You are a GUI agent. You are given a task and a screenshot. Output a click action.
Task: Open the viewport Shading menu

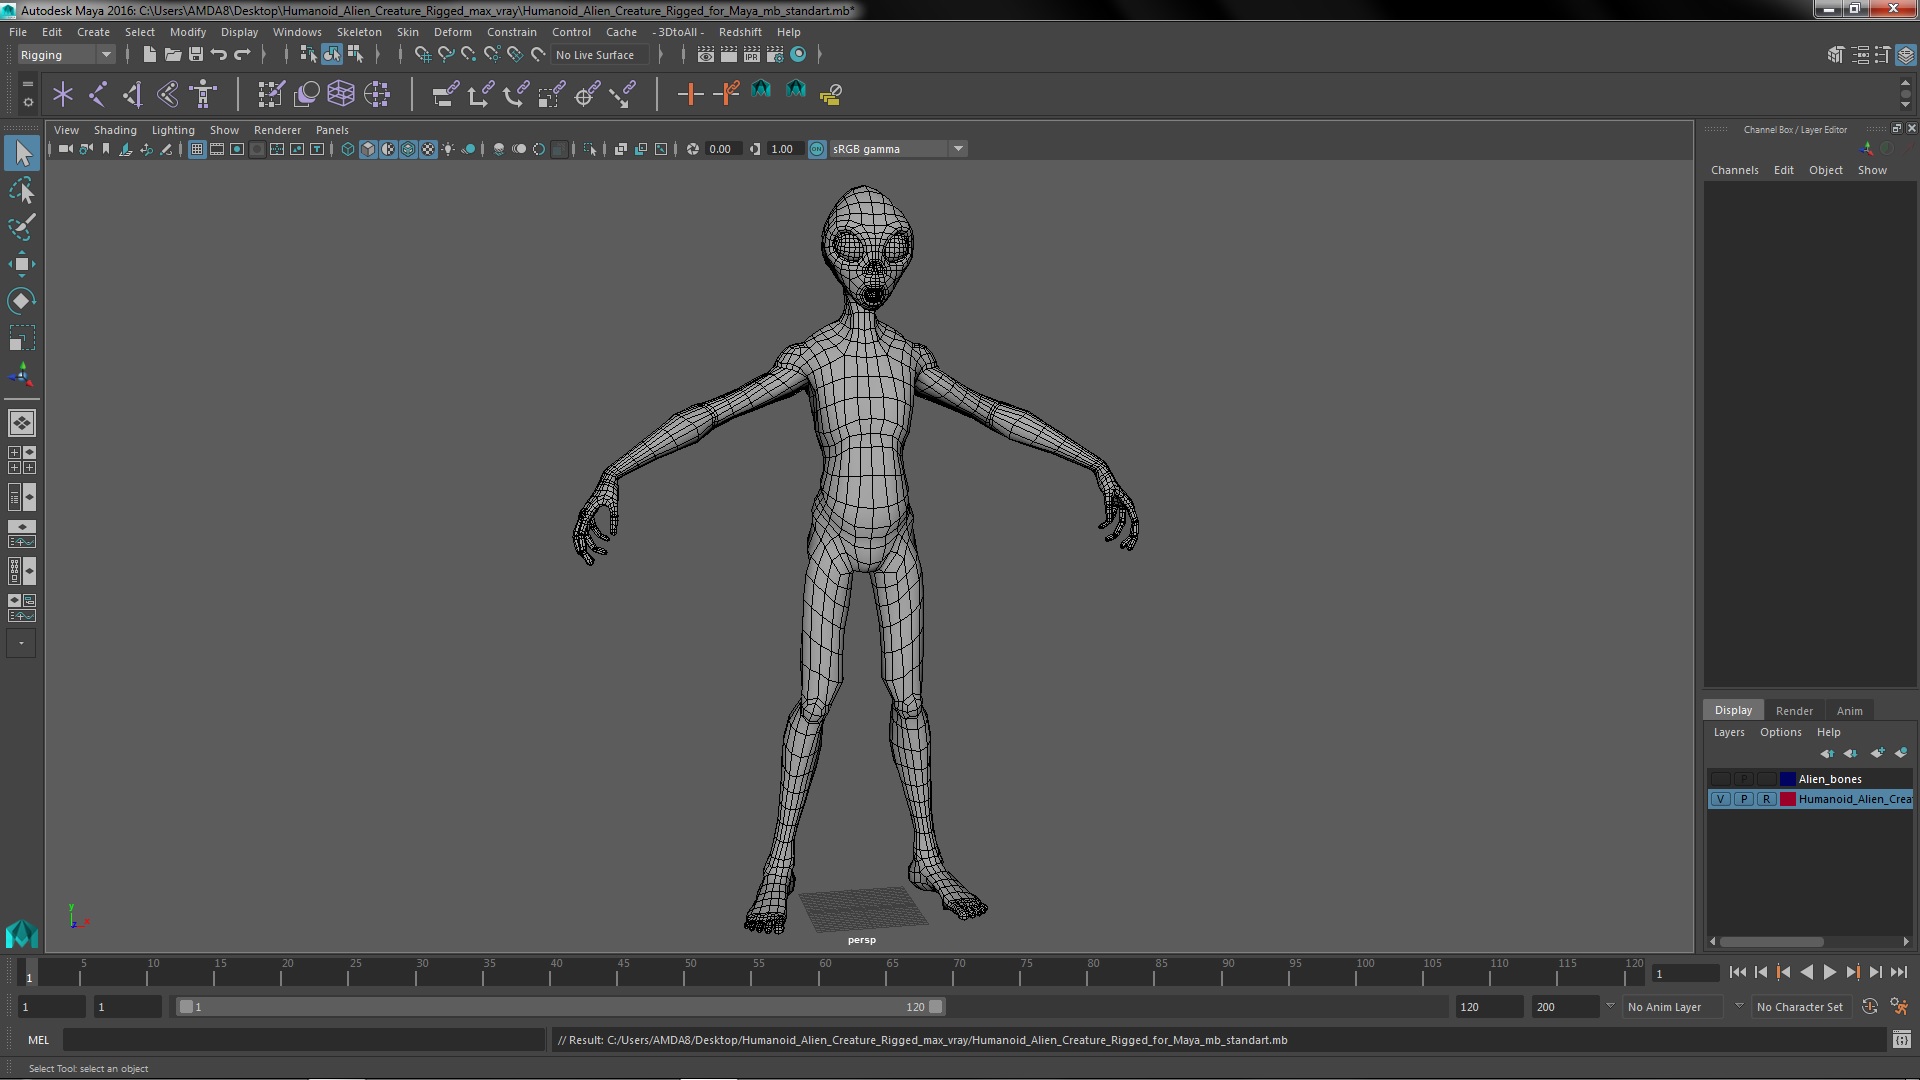115,130
